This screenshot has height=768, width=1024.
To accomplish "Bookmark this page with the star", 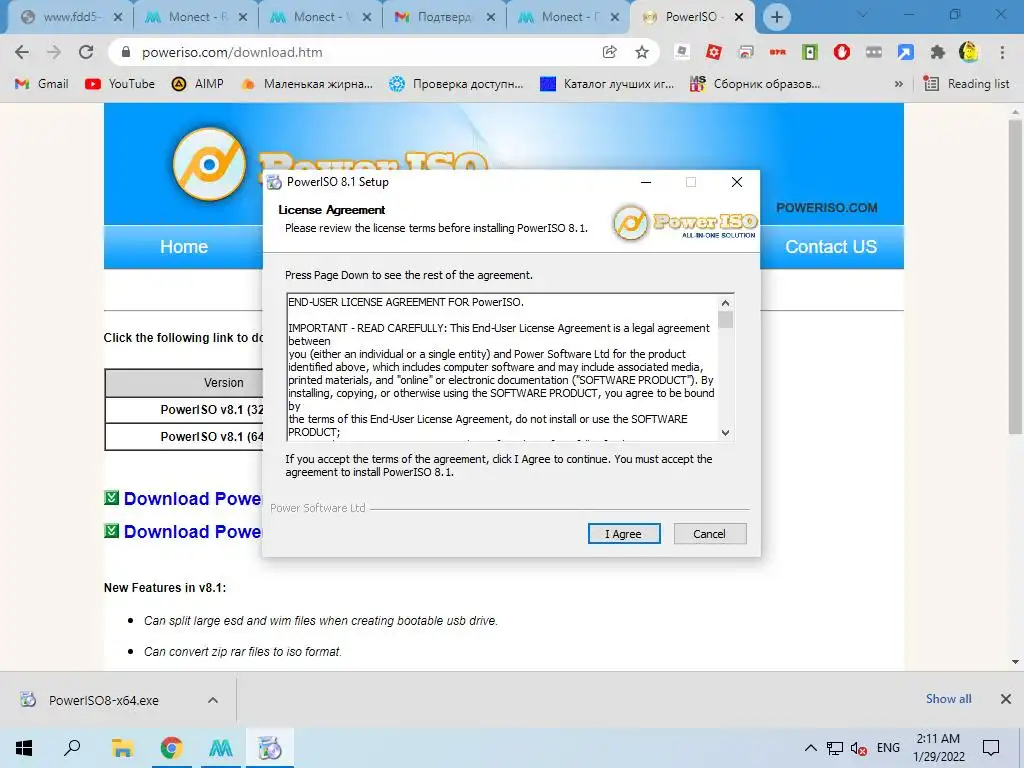I will (x=642, y=52).
